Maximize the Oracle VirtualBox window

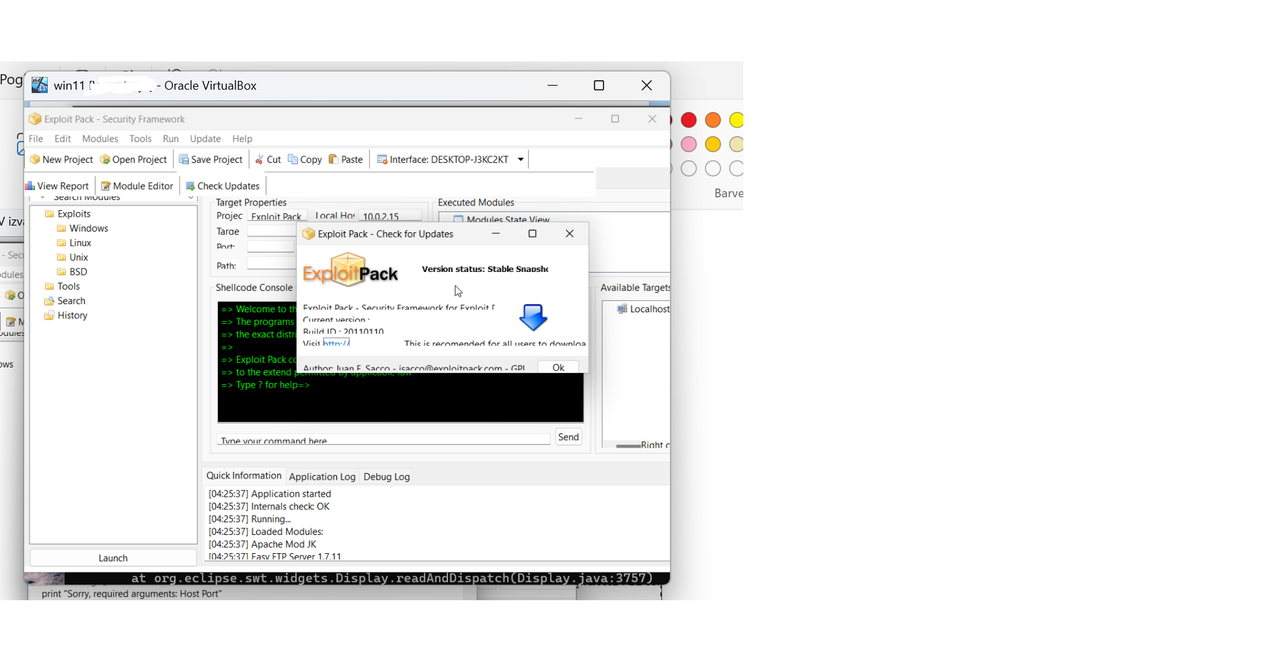coord(599,86)
